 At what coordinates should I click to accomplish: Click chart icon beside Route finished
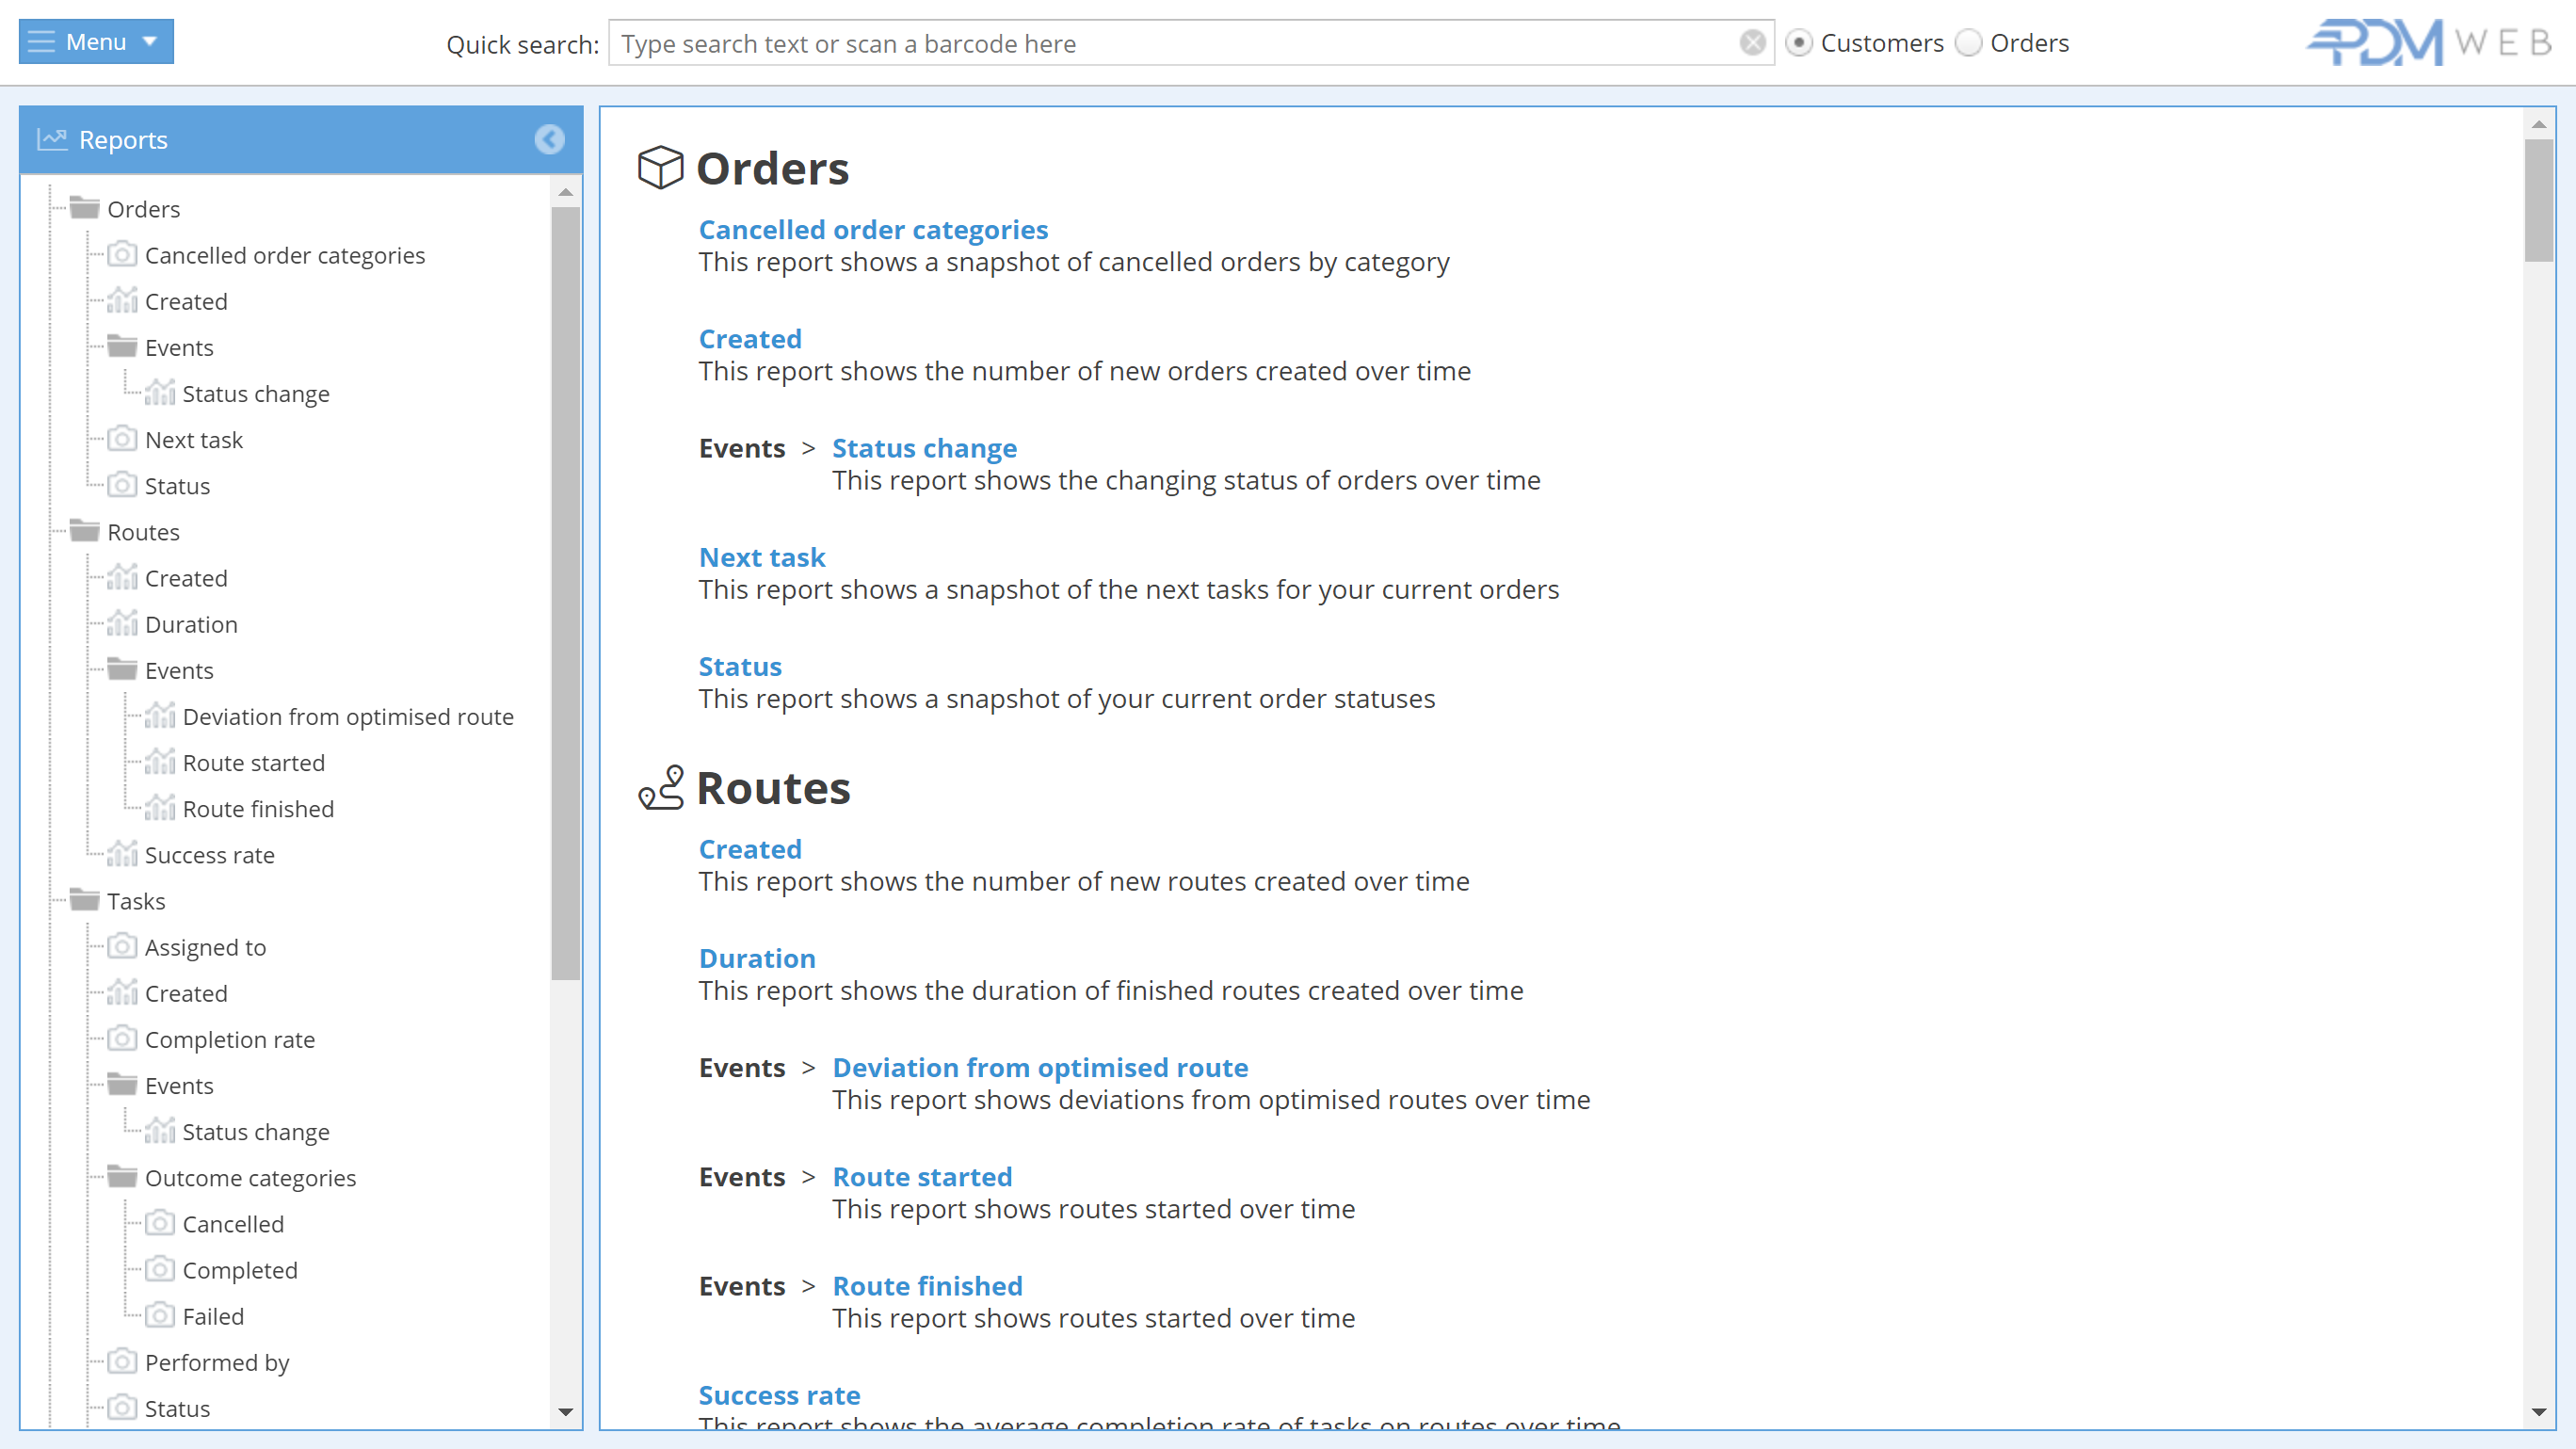pyautogui.click(x=159, y=808)
